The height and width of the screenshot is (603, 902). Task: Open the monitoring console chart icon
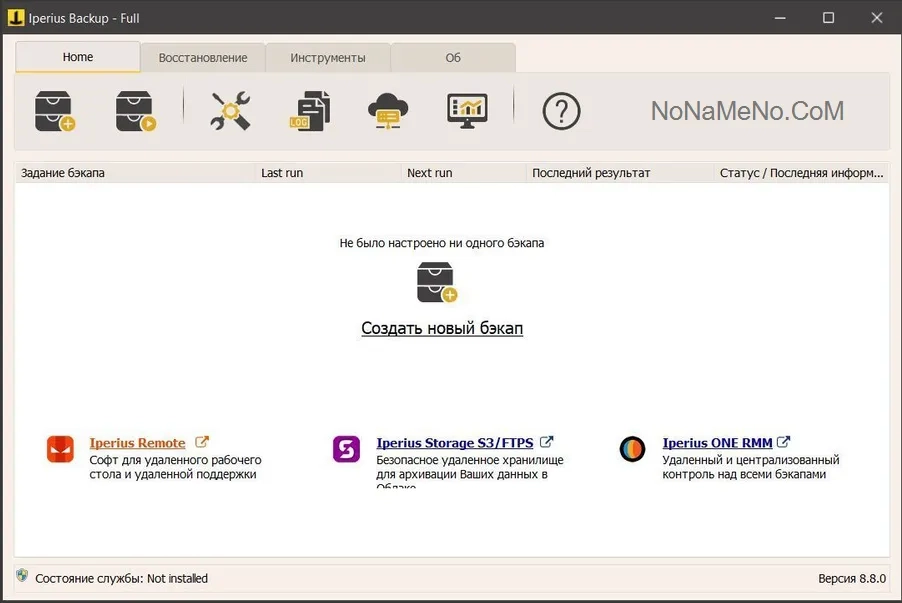coord(467,111)
